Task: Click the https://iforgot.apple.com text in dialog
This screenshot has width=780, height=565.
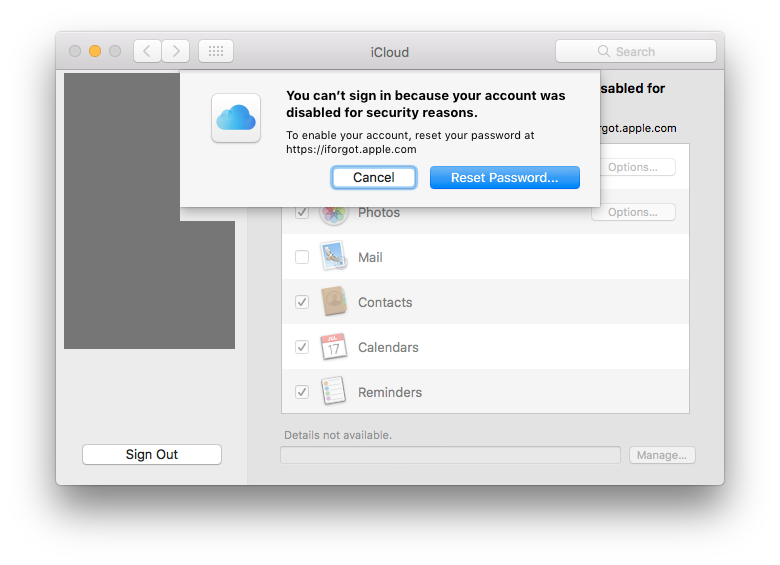Action: tap(351, 149)
